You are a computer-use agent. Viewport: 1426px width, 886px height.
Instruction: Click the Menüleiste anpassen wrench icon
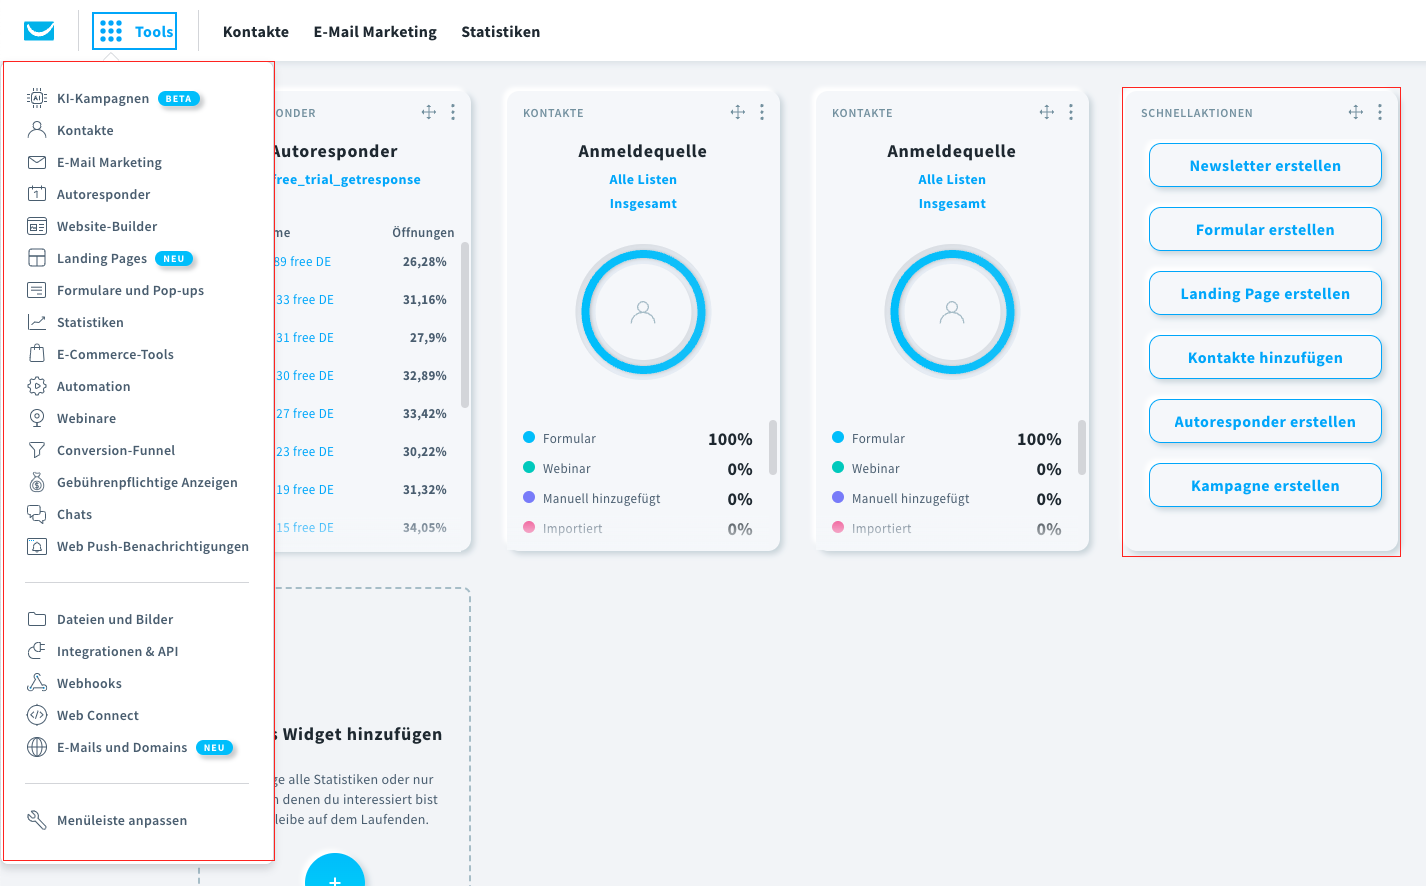37,820
